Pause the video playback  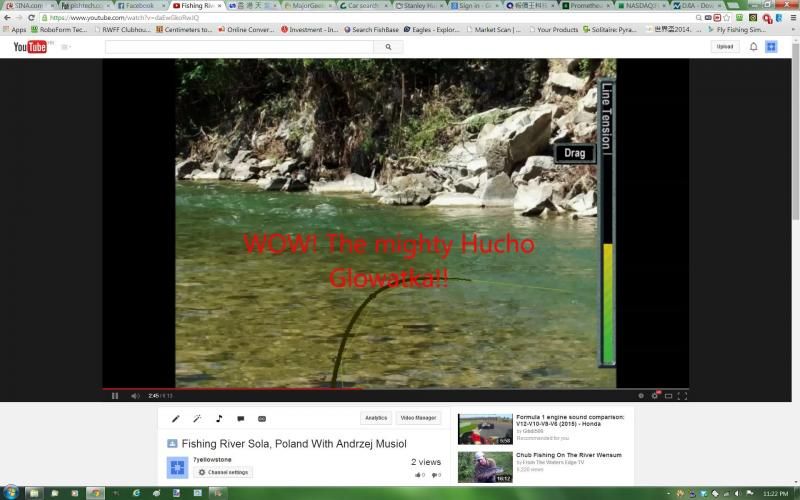tap(115, 396)
